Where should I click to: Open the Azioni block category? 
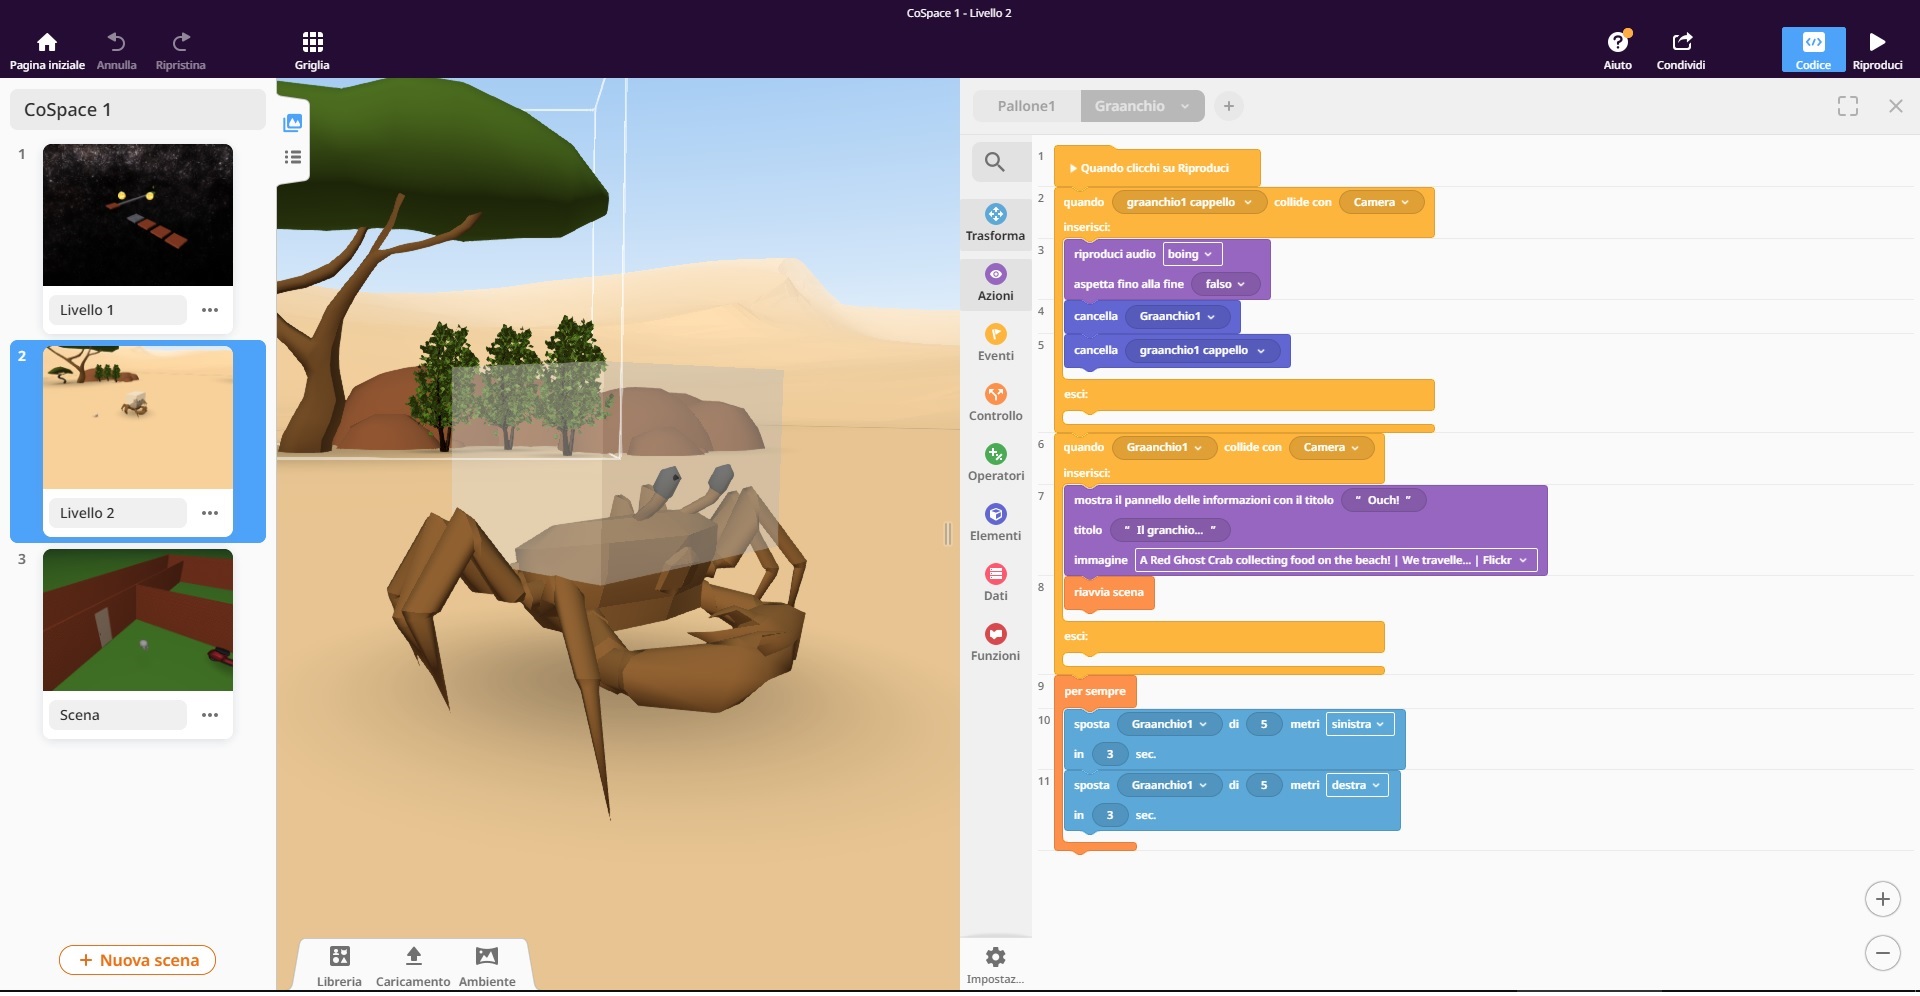995,283
